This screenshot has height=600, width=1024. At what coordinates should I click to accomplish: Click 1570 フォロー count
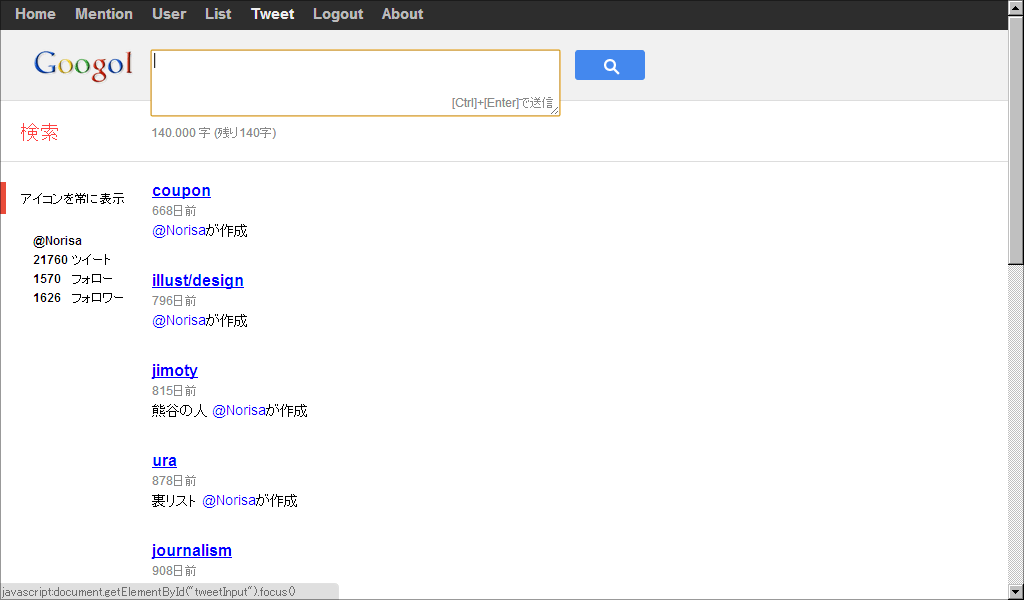[73, 279]
